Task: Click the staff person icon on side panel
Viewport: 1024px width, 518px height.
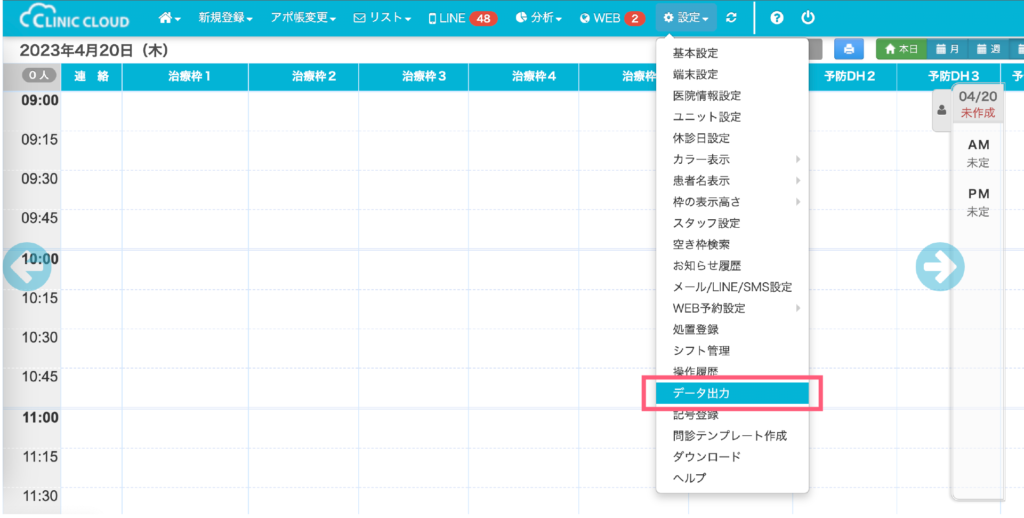Action: [x=942, y=111]
